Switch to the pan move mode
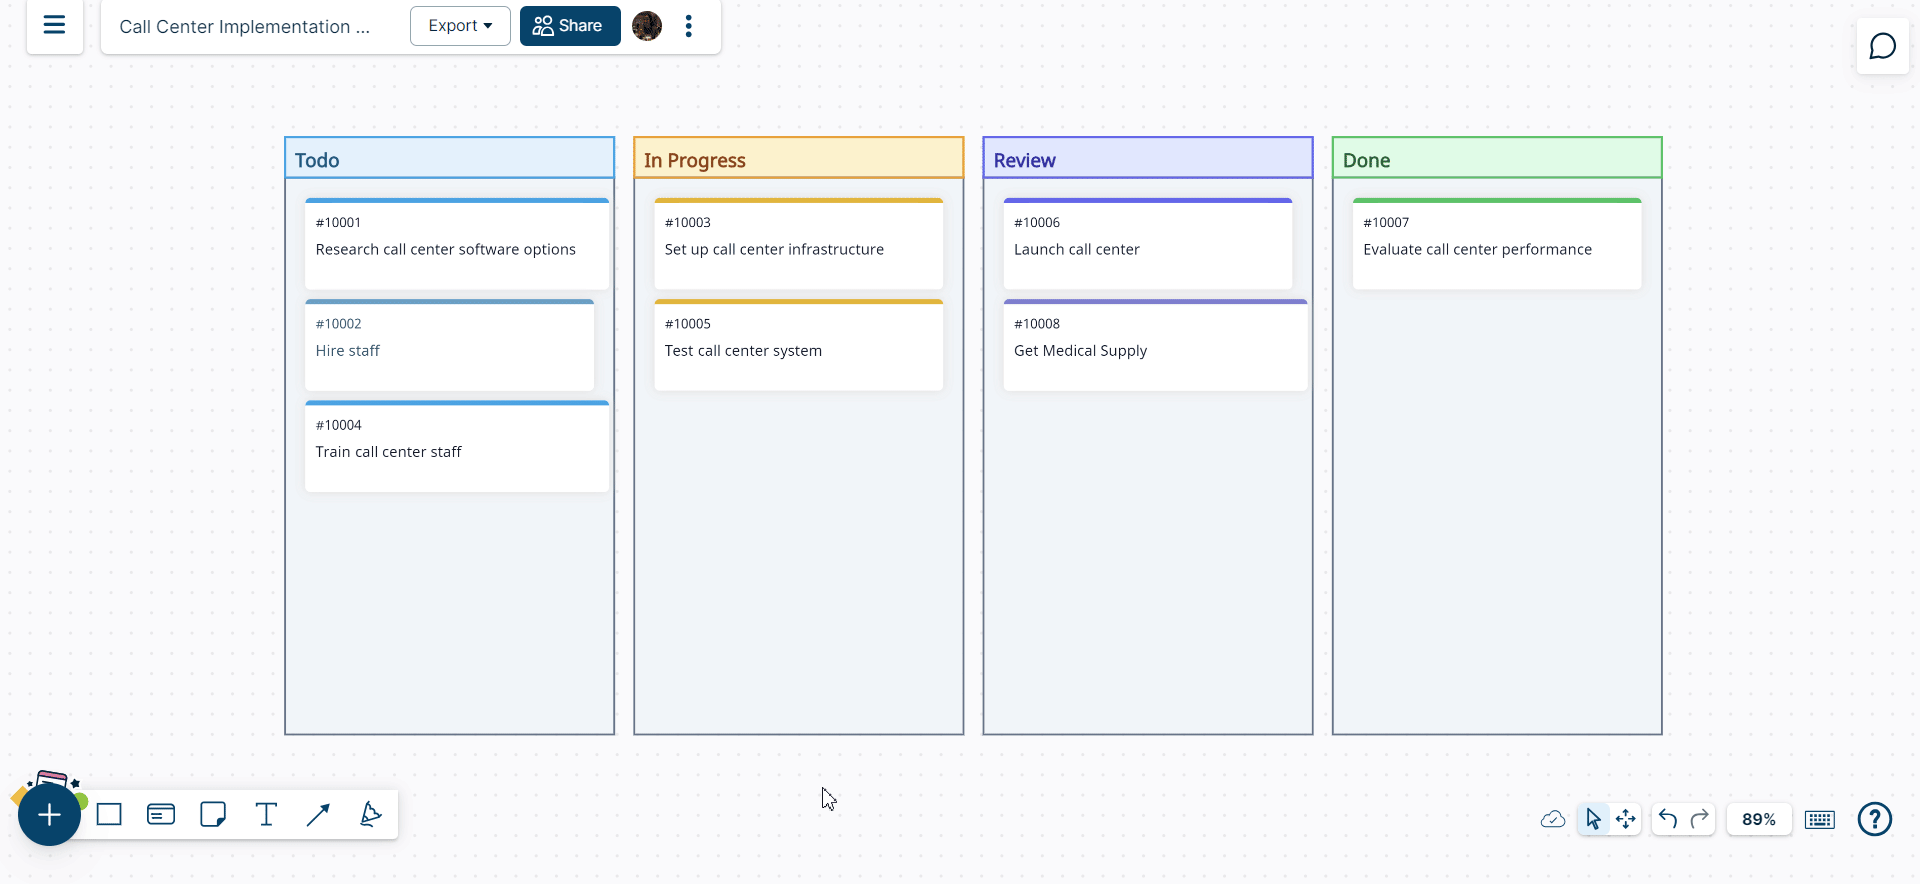The width and height of the screenshot is (1920, 884). tap(1626, 820)
